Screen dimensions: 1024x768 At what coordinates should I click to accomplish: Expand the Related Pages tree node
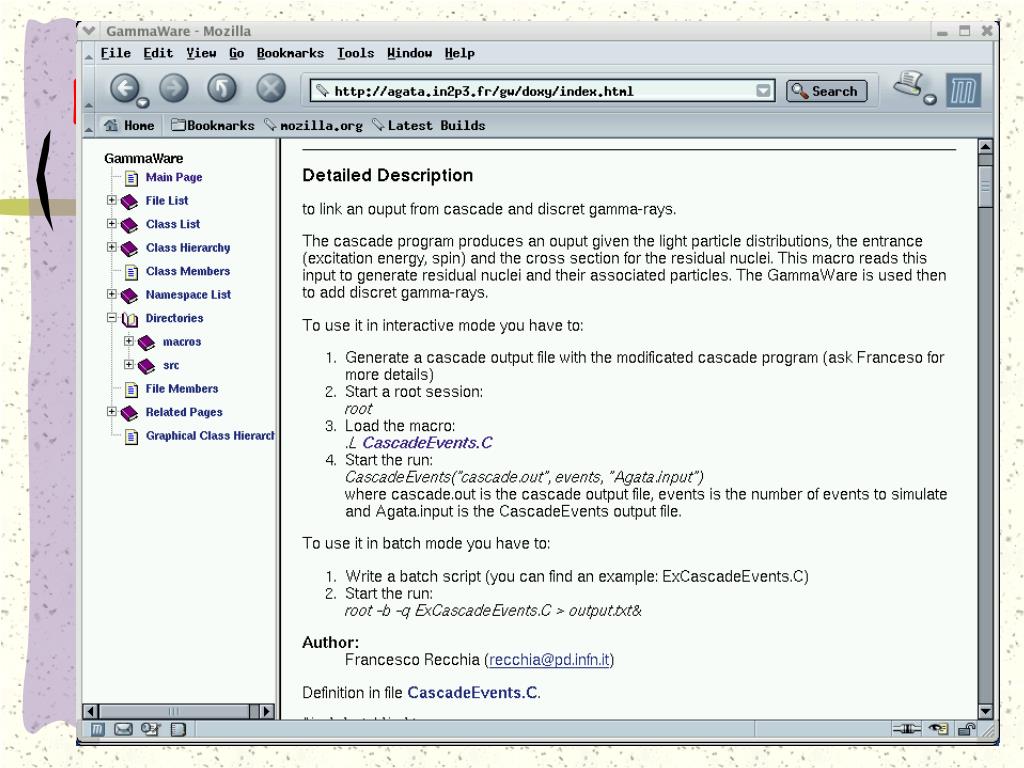112,411
